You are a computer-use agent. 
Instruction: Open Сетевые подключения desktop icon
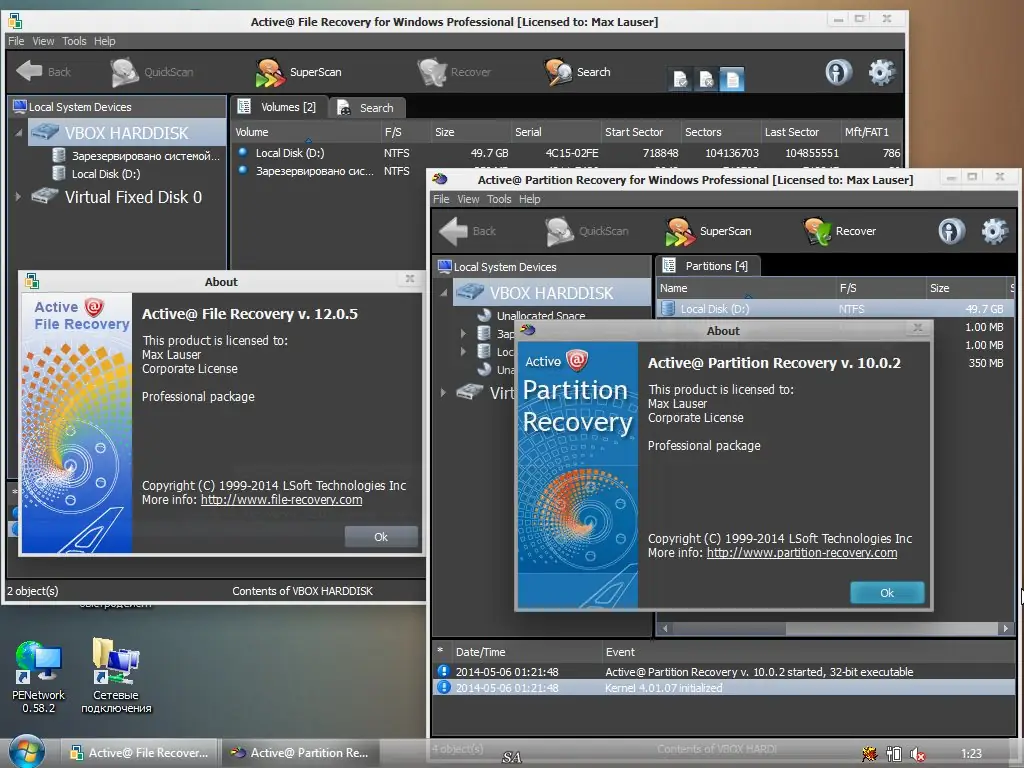(x=116, y=677)
